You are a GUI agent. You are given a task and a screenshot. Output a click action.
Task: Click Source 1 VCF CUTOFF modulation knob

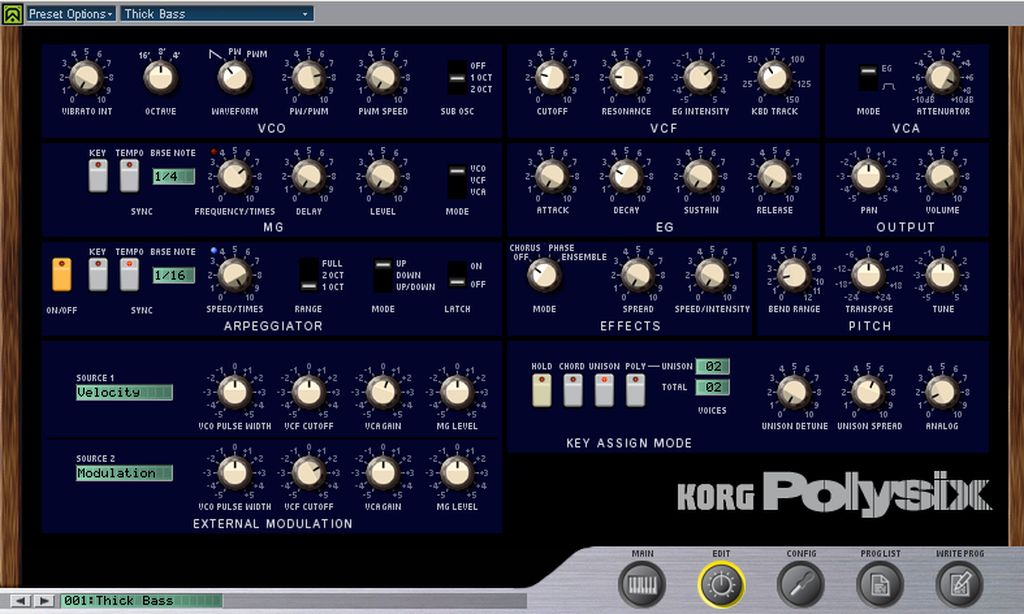click(x=308, y=392)
